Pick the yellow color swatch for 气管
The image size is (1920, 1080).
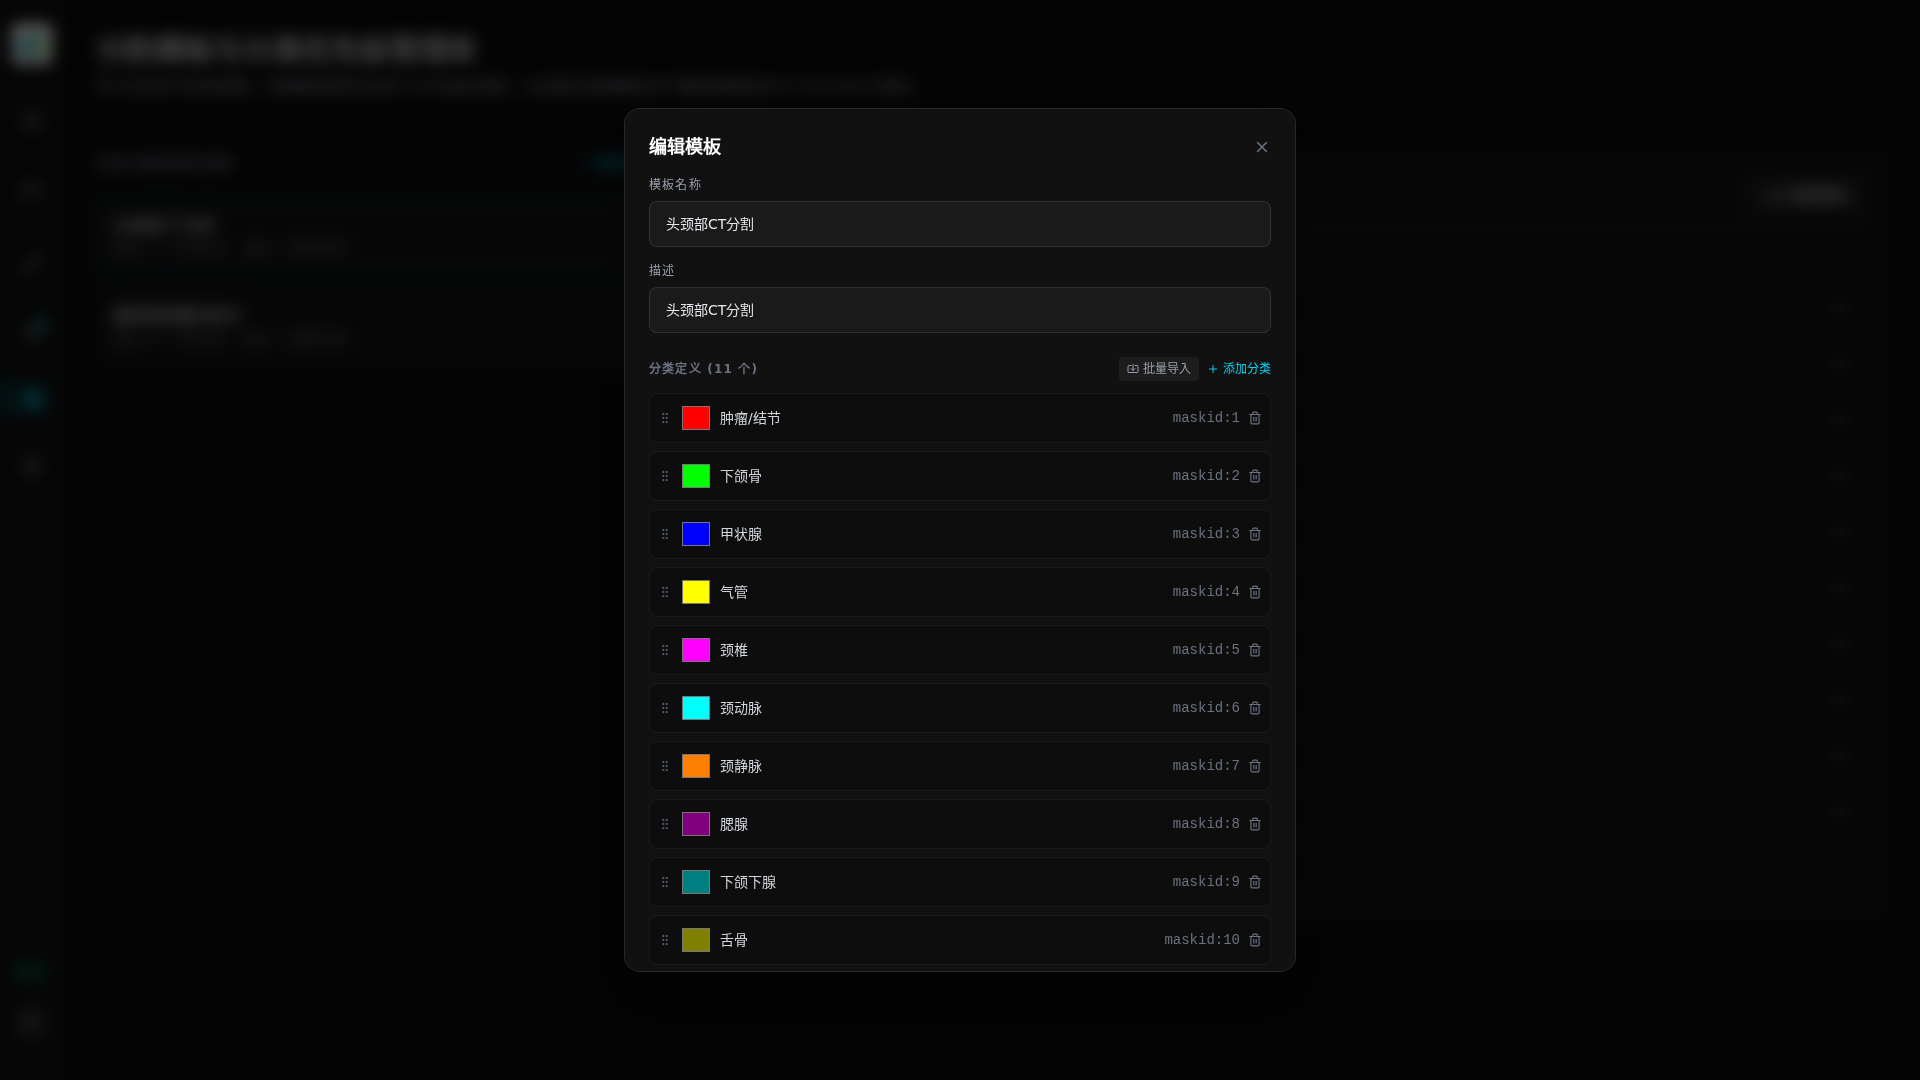tap(696, 592)
